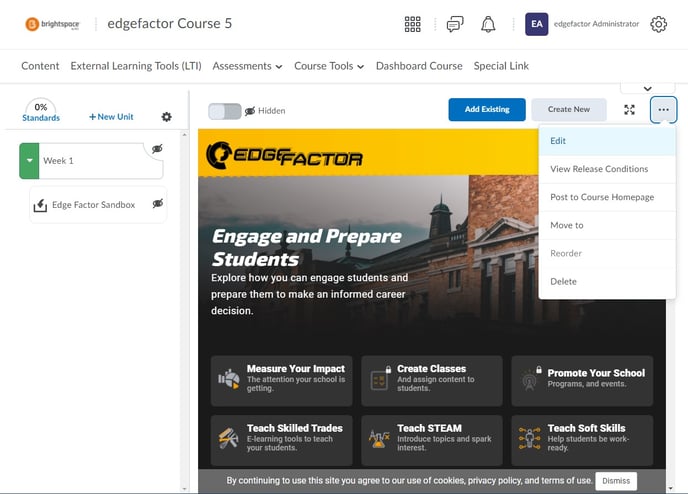Choose Delete from the menu

(607, 281)
